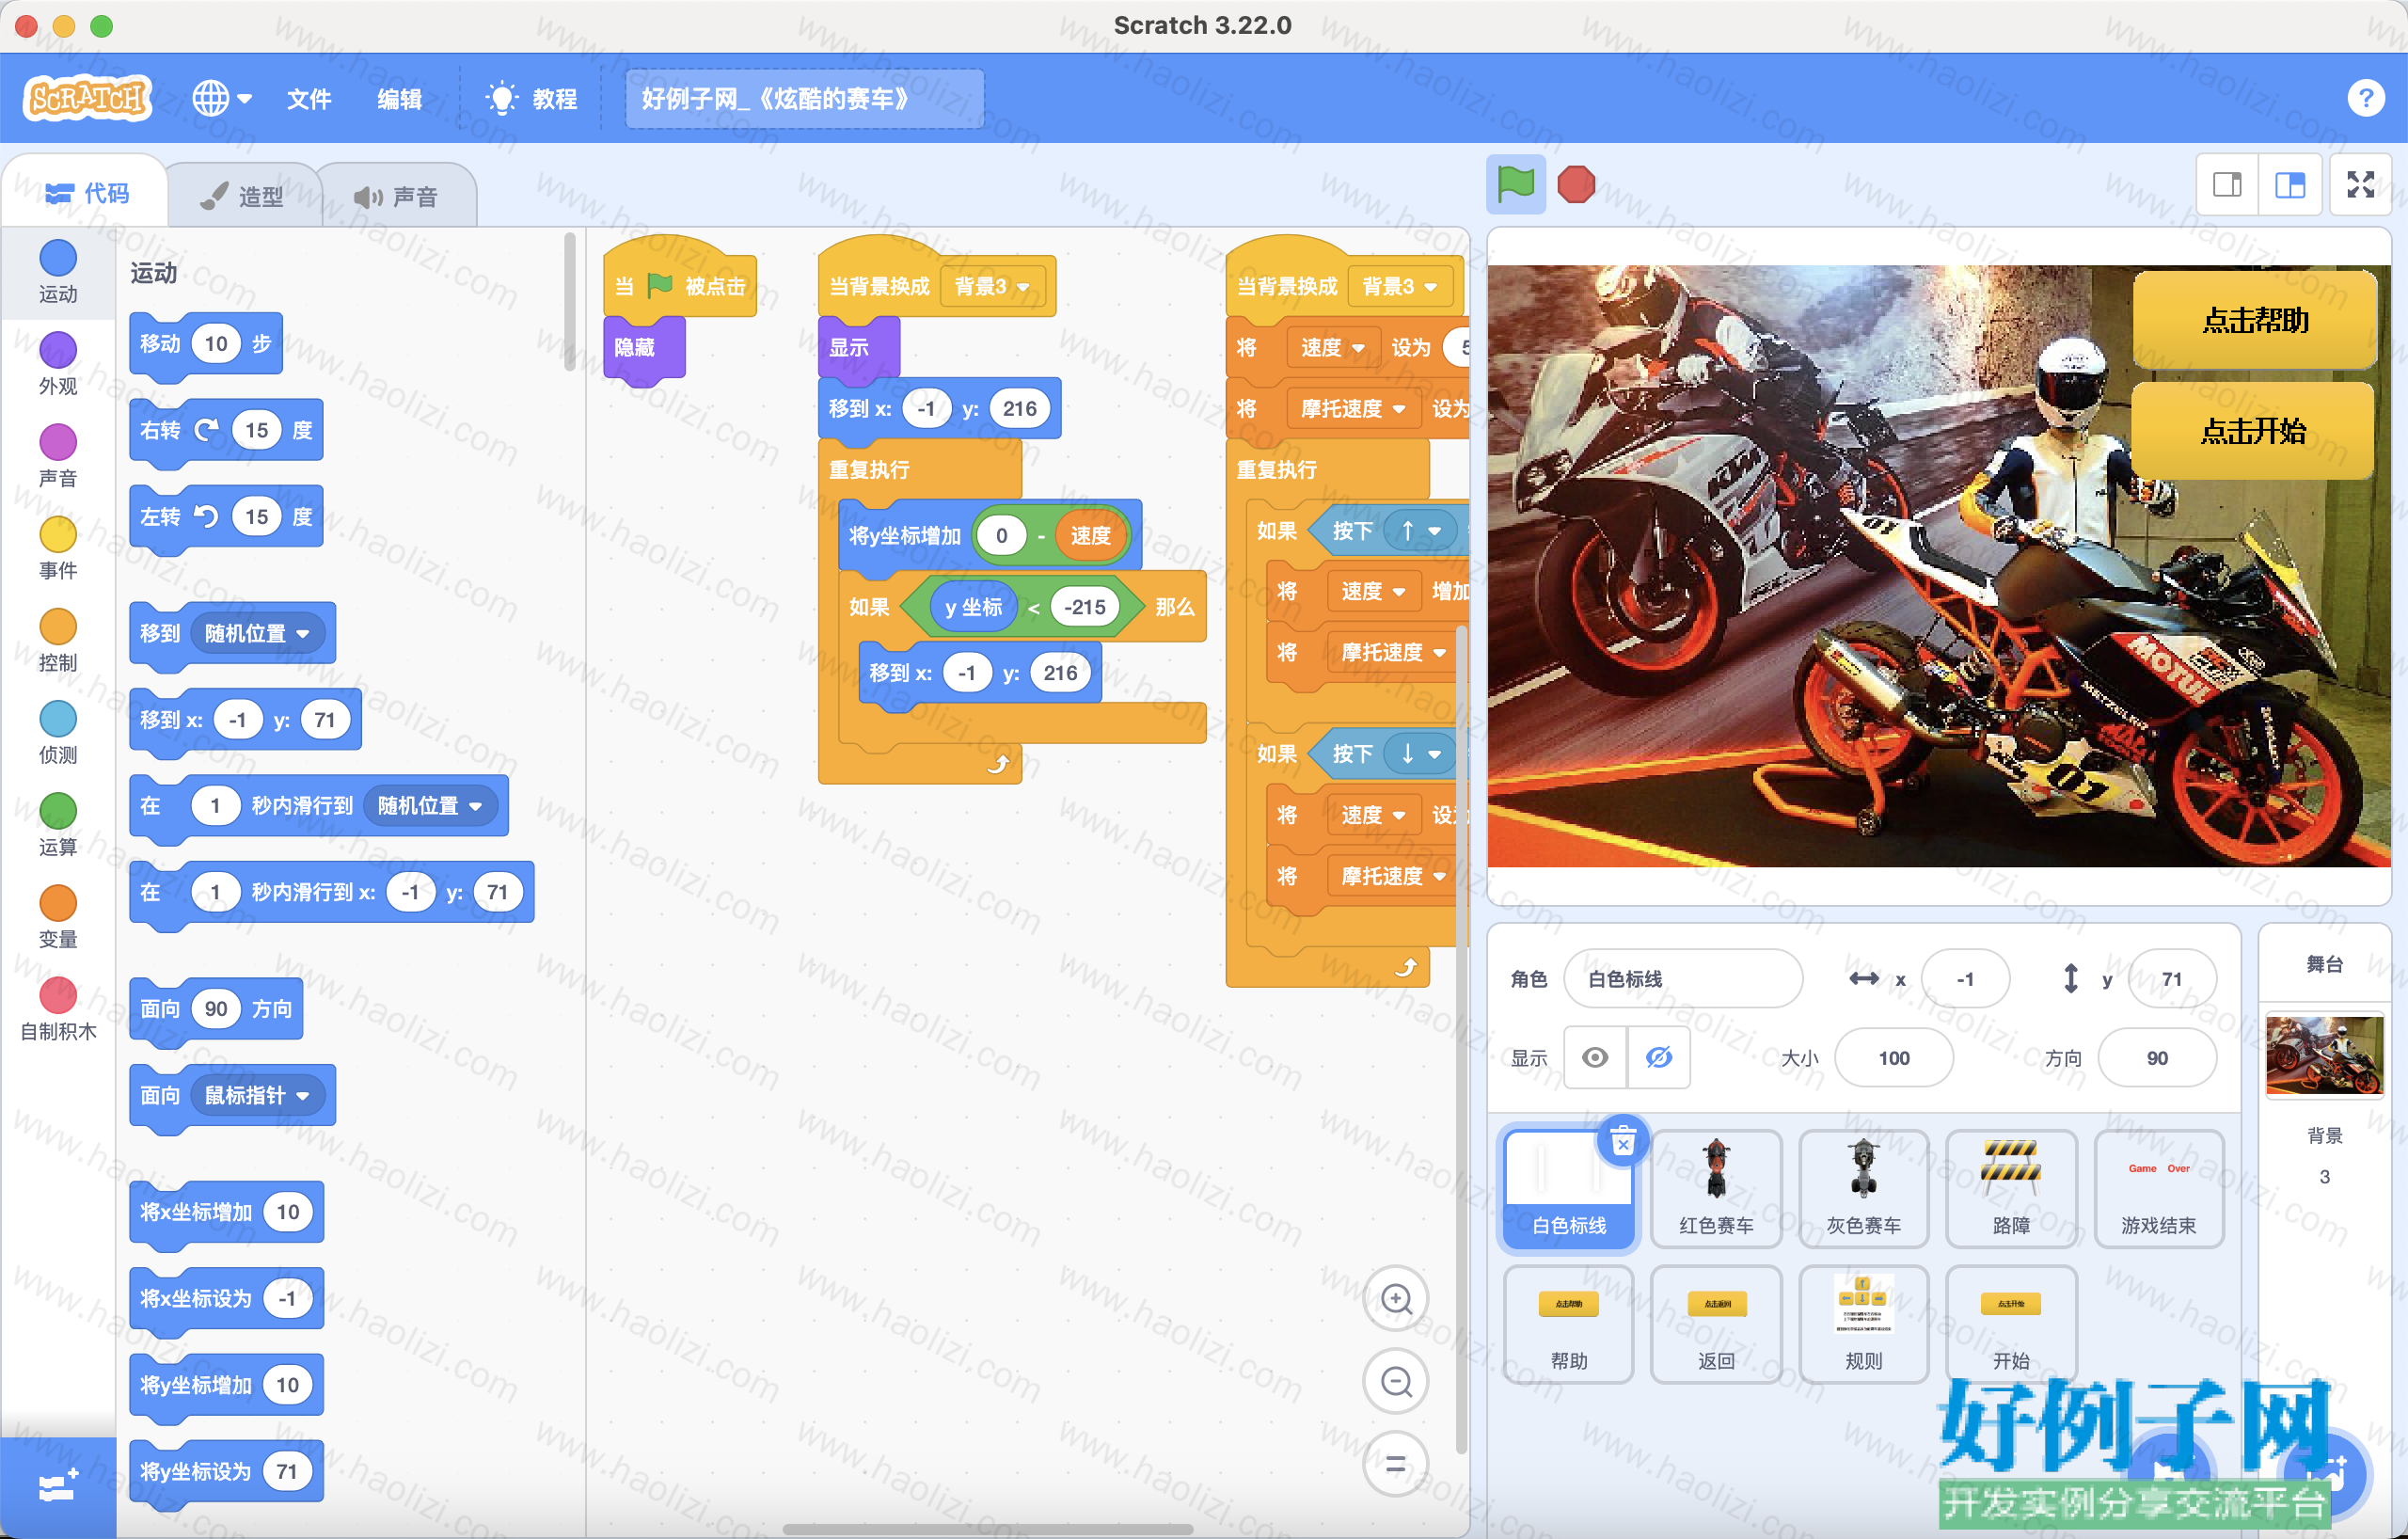This screenshot has height=1539, width=2408.
Task: Open 背景3 dropdown in right script
Action: click(1401, 286)
